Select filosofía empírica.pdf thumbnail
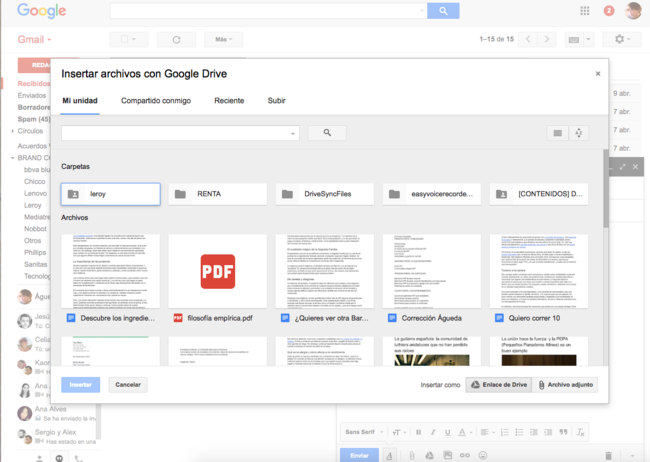Screen dimensions: 650x462 click(218, 271)
